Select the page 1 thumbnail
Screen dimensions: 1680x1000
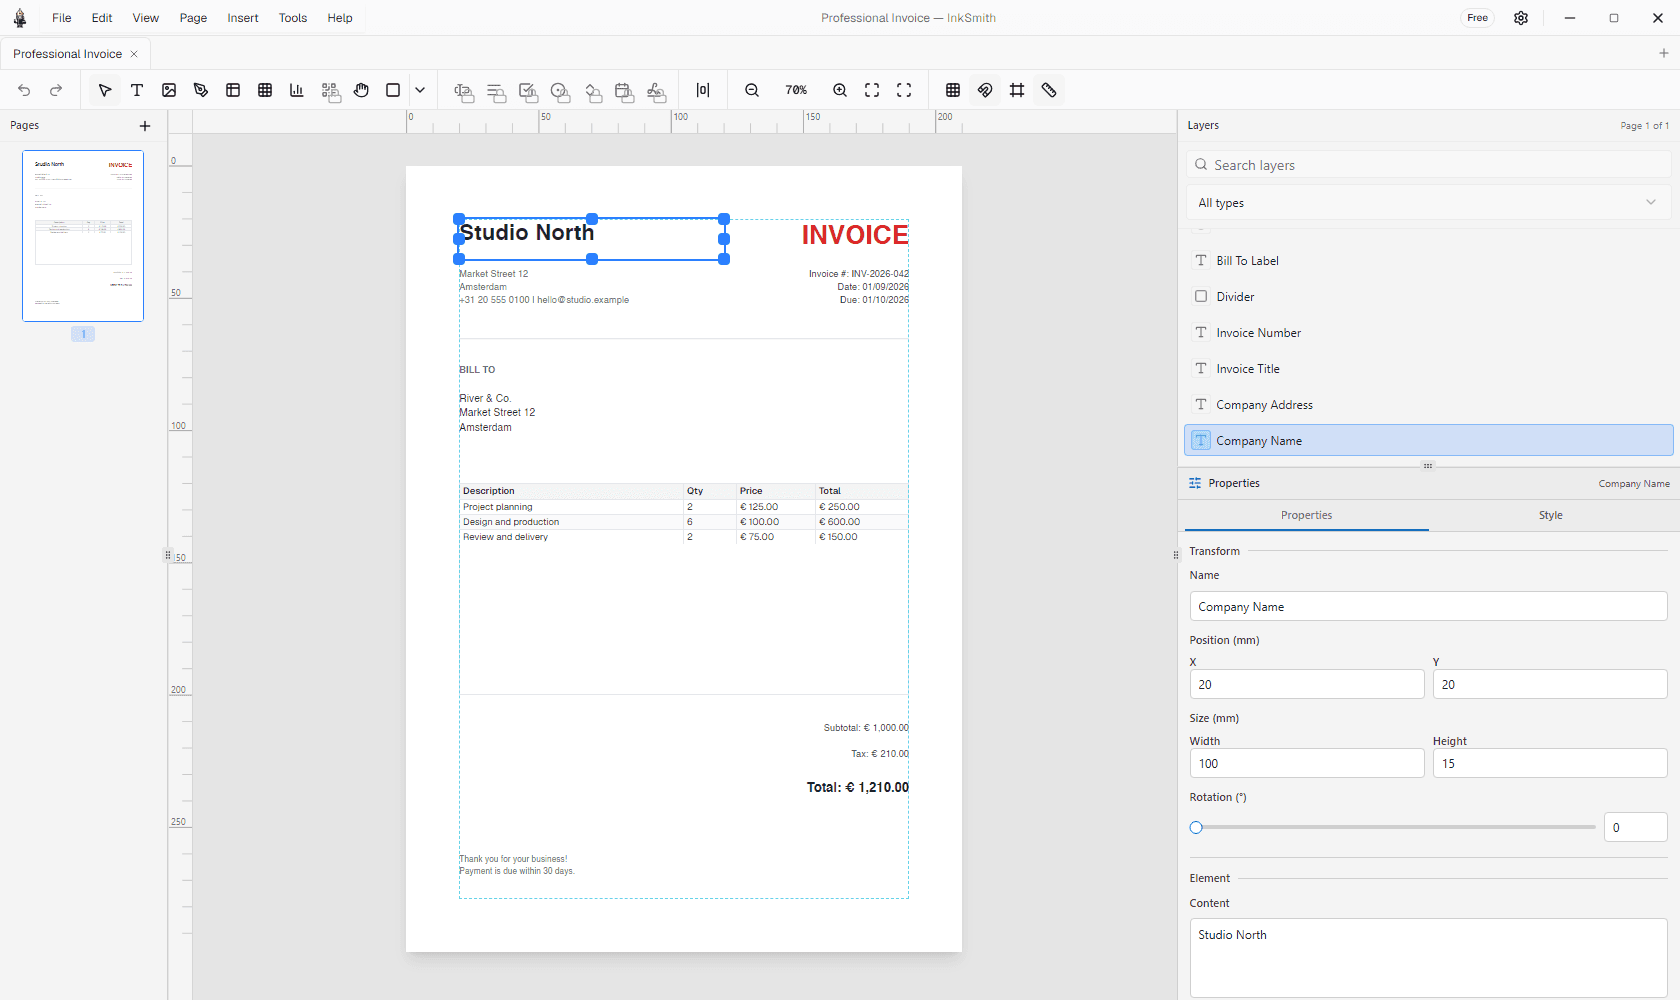[83, 236]
